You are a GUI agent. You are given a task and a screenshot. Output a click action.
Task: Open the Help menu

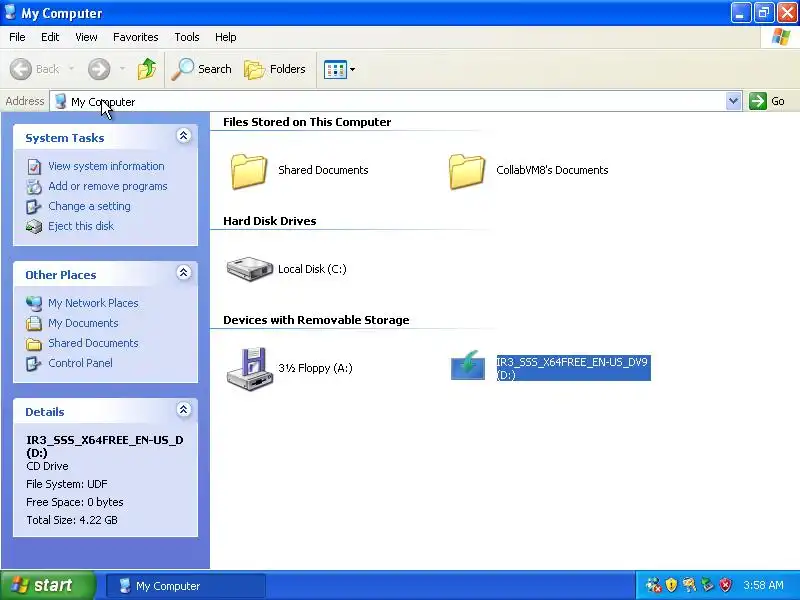(x=226, y=37)
